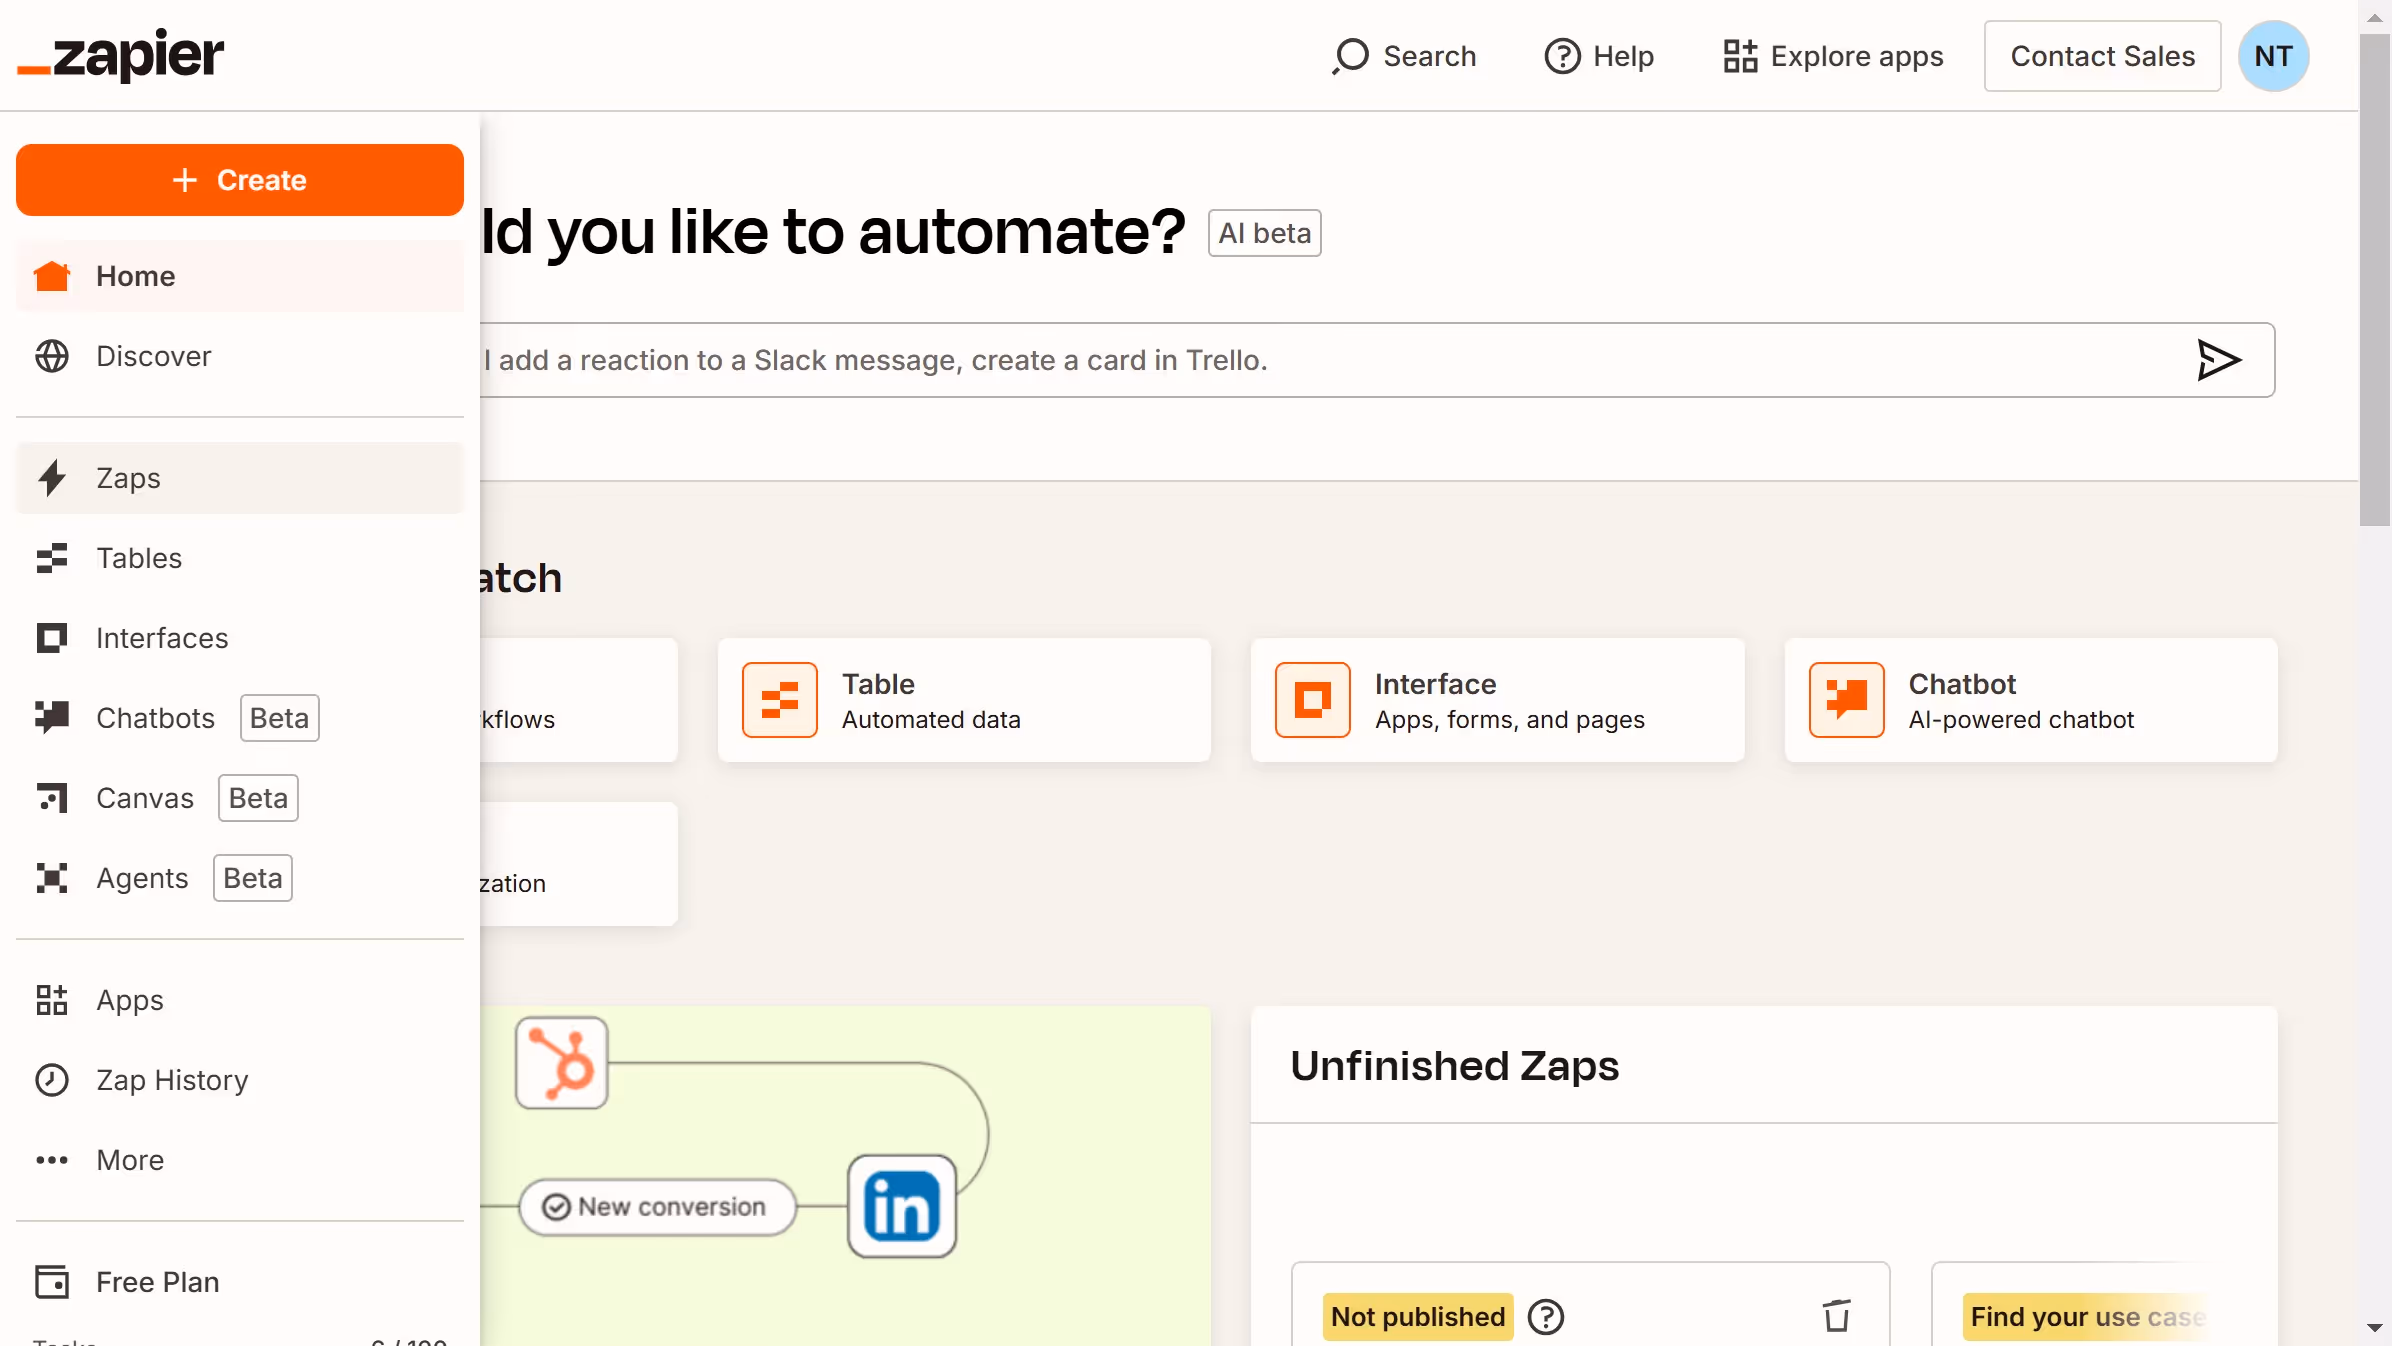
Task: Click the Zapier logo
Action: point(120,55)
